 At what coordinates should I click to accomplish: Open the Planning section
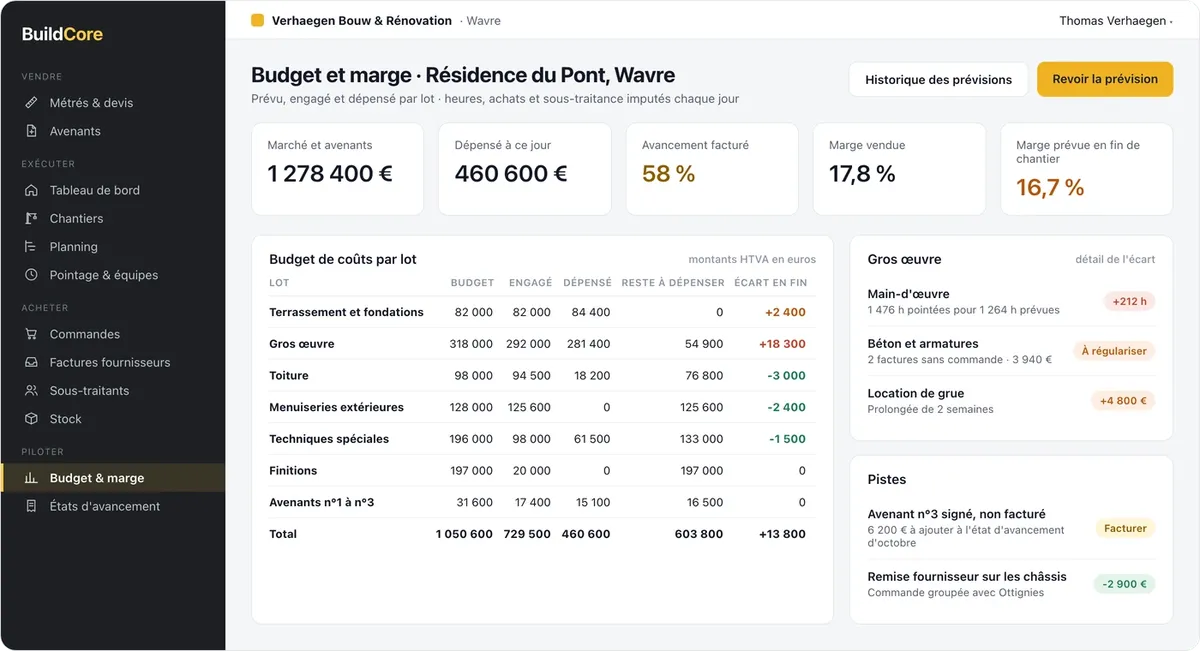point(113,246)
